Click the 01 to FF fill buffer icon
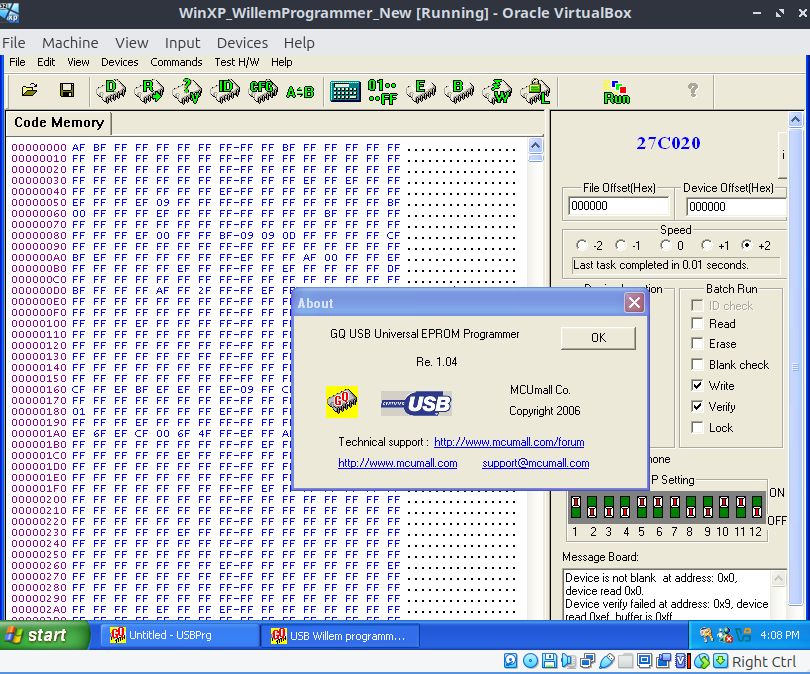The height and width of the screenshot is (674, 810). (x=383, y=91)
